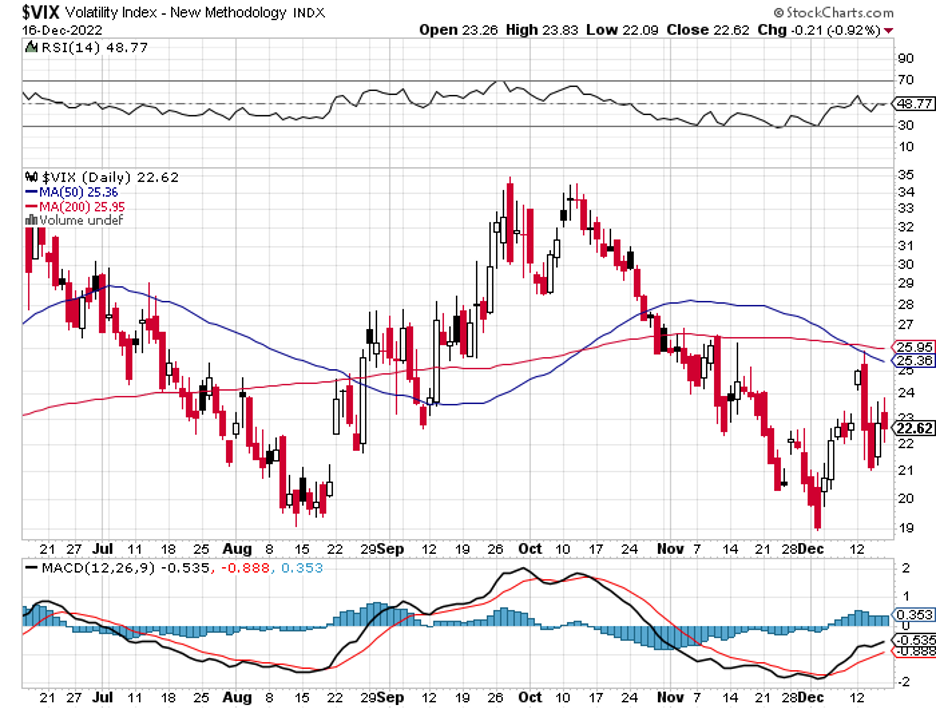Click the 0.353 MACD histogram tag

click(x=914, y=614)
